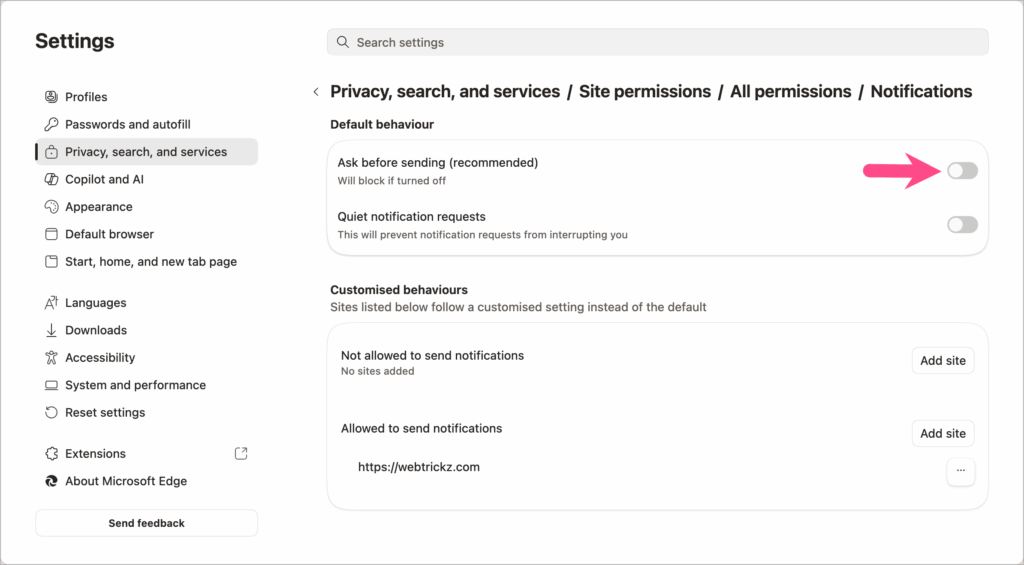
Task: Click the Notifications breadcrumb title
Action: [x=921, y=91]
